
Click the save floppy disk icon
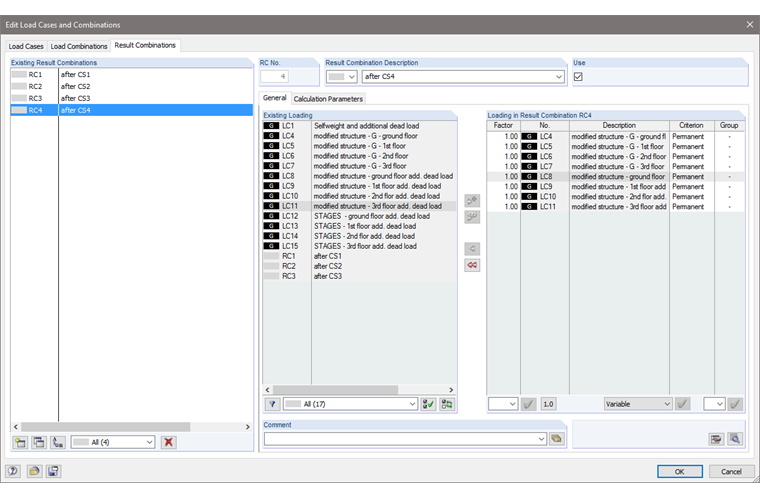pos(53,471)
